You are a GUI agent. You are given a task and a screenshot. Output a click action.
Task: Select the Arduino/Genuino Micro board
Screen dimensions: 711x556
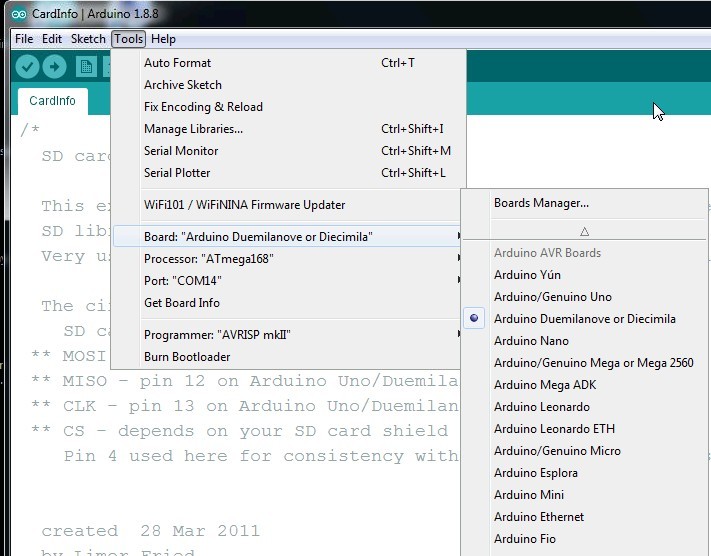point(584,451)
